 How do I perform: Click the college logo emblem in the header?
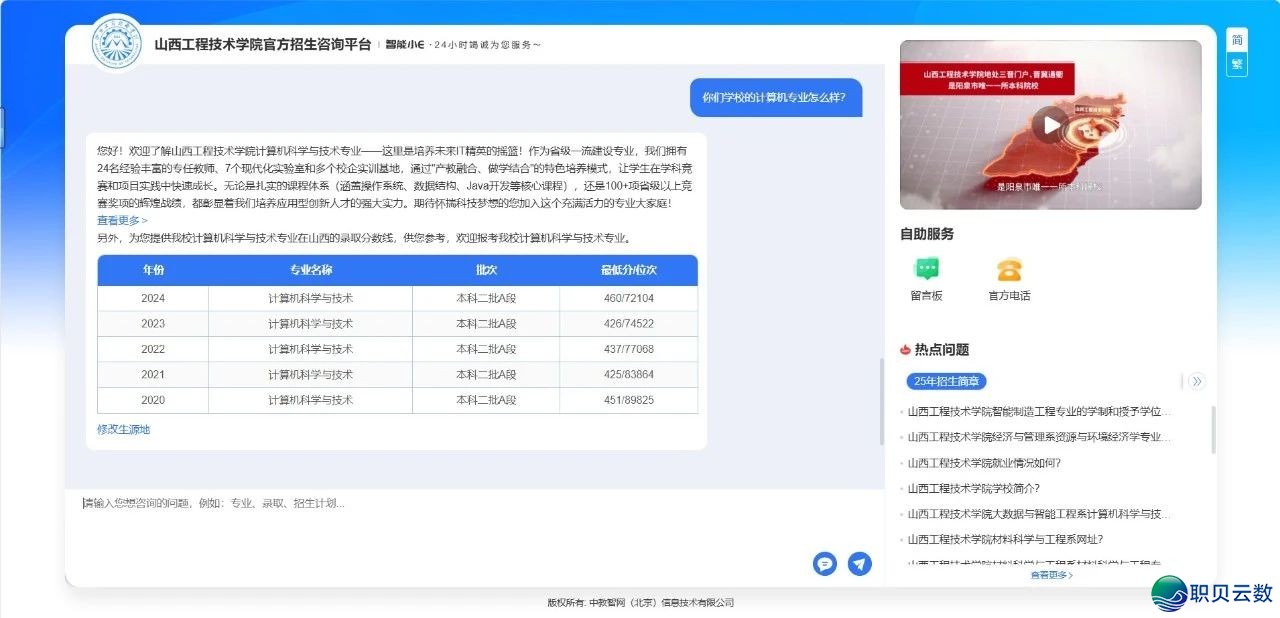click(118, 44)
